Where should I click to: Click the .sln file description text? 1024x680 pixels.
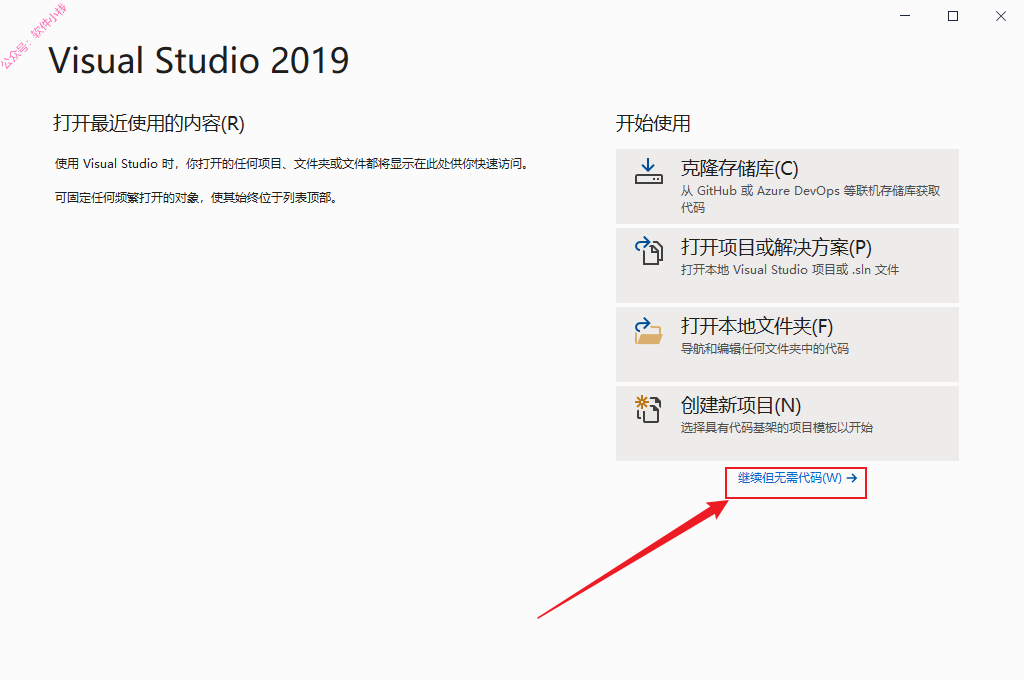click(790, 270)
